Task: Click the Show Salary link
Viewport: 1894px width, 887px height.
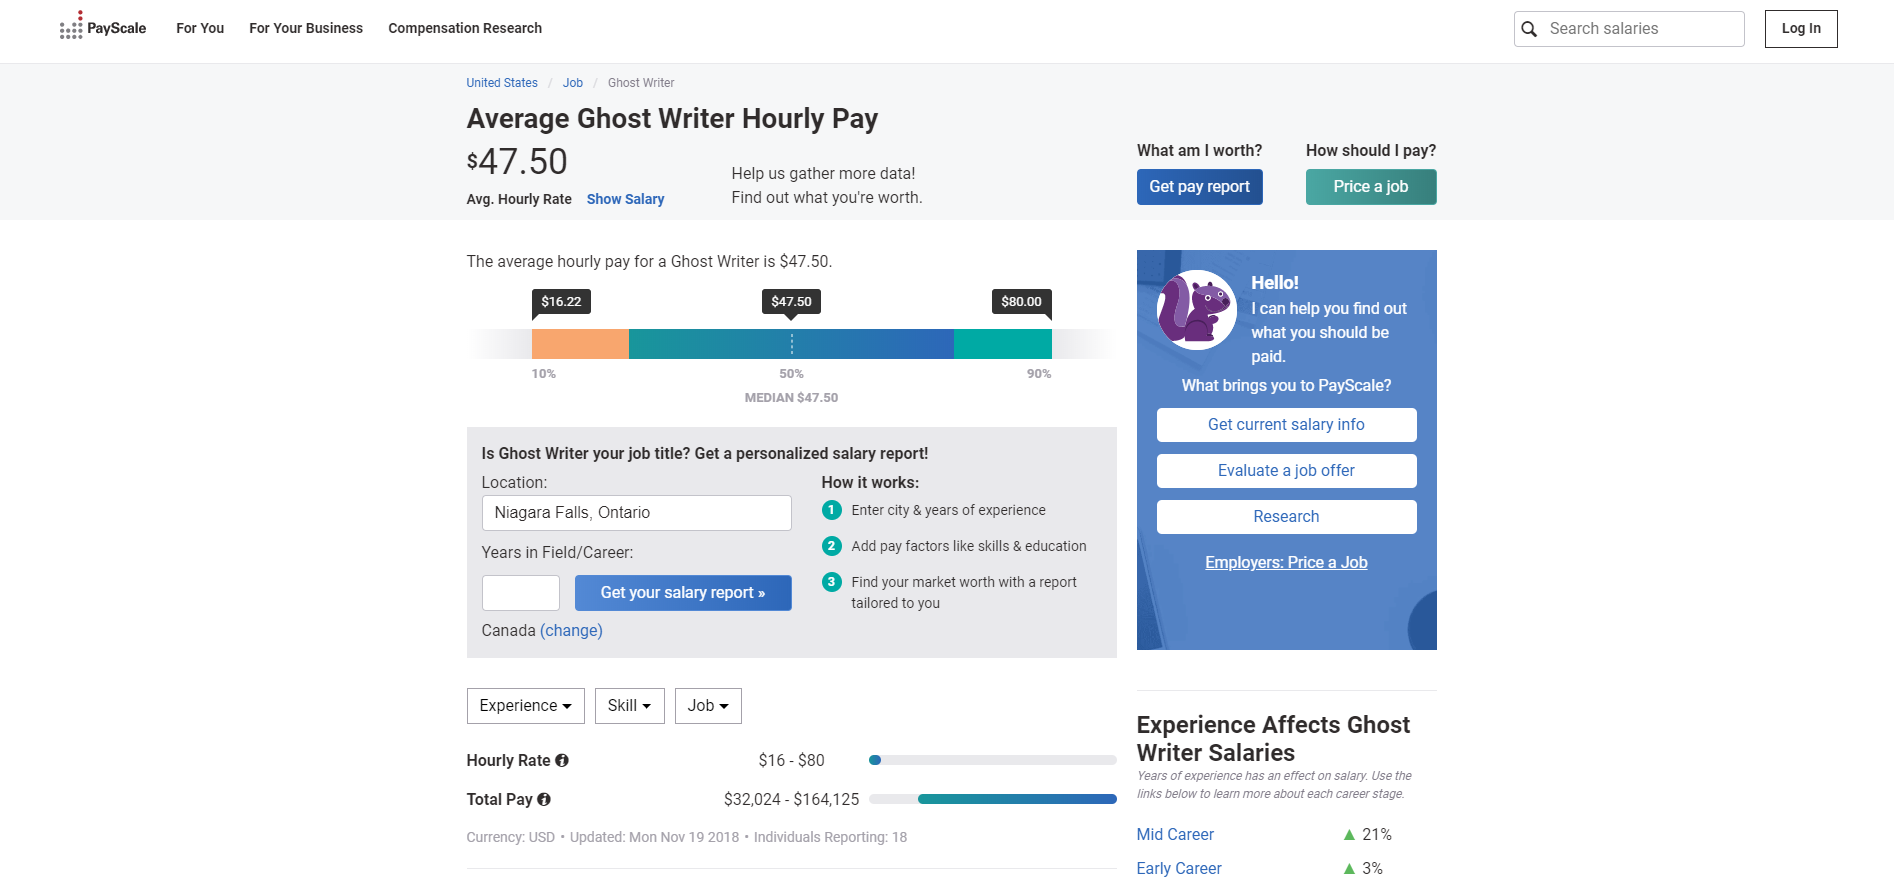Action: click(x=625, y=199)
